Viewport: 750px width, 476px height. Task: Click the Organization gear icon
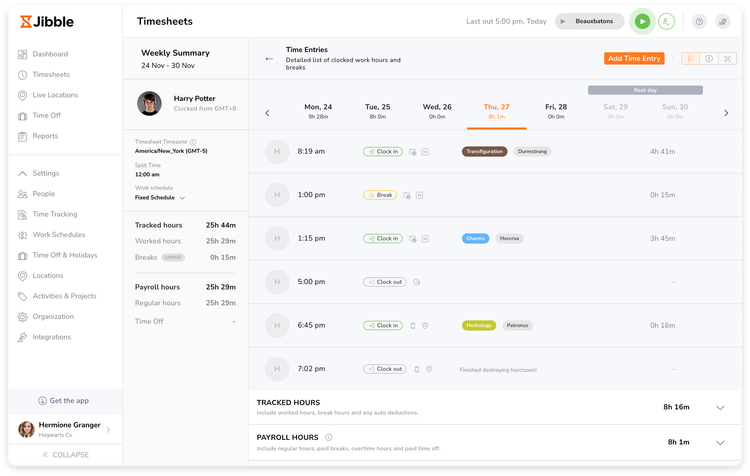pos(22,317)
